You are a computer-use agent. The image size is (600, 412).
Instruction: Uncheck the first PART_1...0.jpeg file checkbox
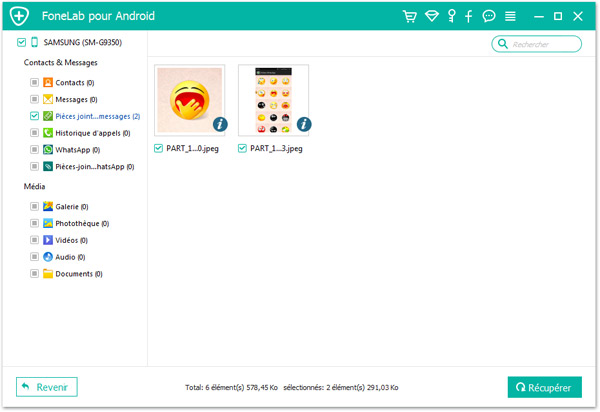click(159, 148)
